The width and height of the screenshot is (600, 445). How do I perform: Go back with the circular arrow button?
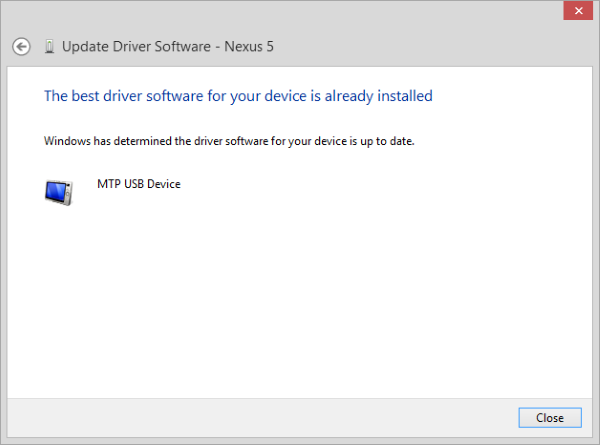21,47
